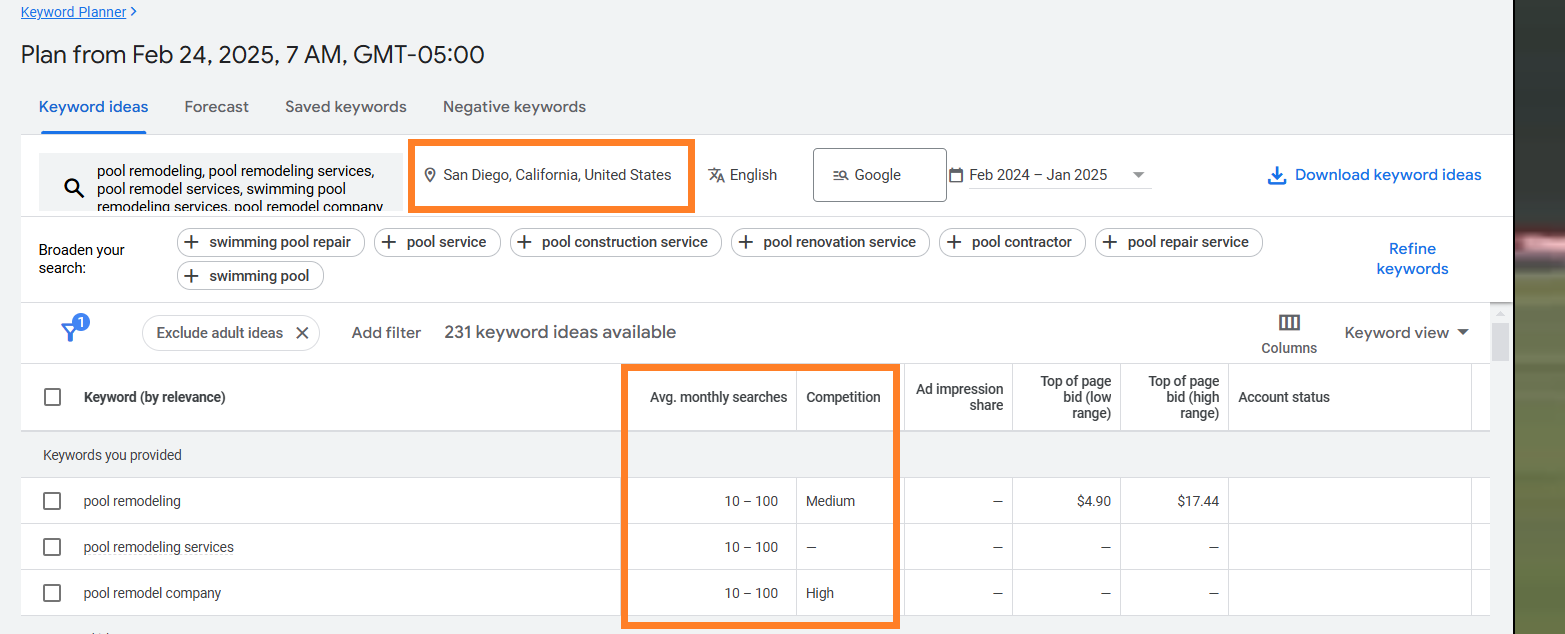Open the Google search network selector
This screenshot has height=634, width=1565.
coord(879,175)
